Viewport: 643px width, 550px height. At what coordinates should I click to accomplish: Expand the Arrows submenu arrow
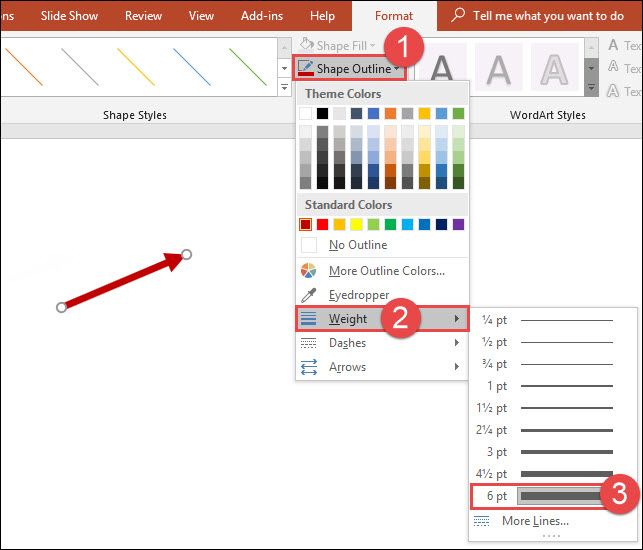(457, 367)
